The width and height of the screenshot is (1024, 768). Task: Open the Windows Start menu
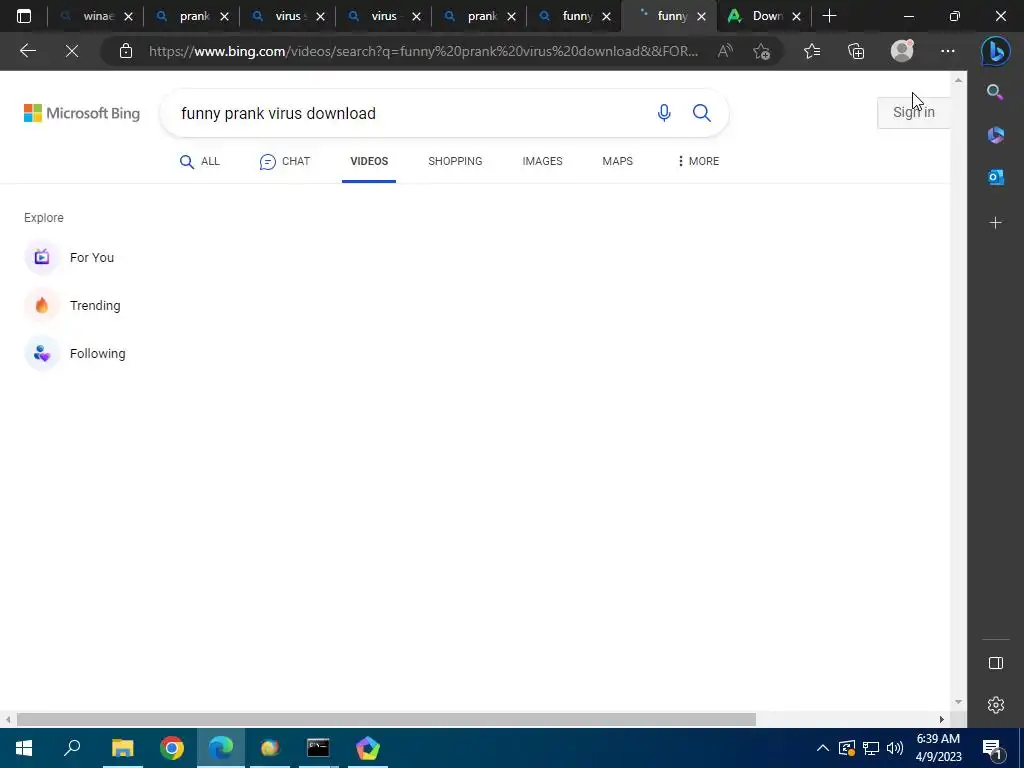tap(24, 748)
